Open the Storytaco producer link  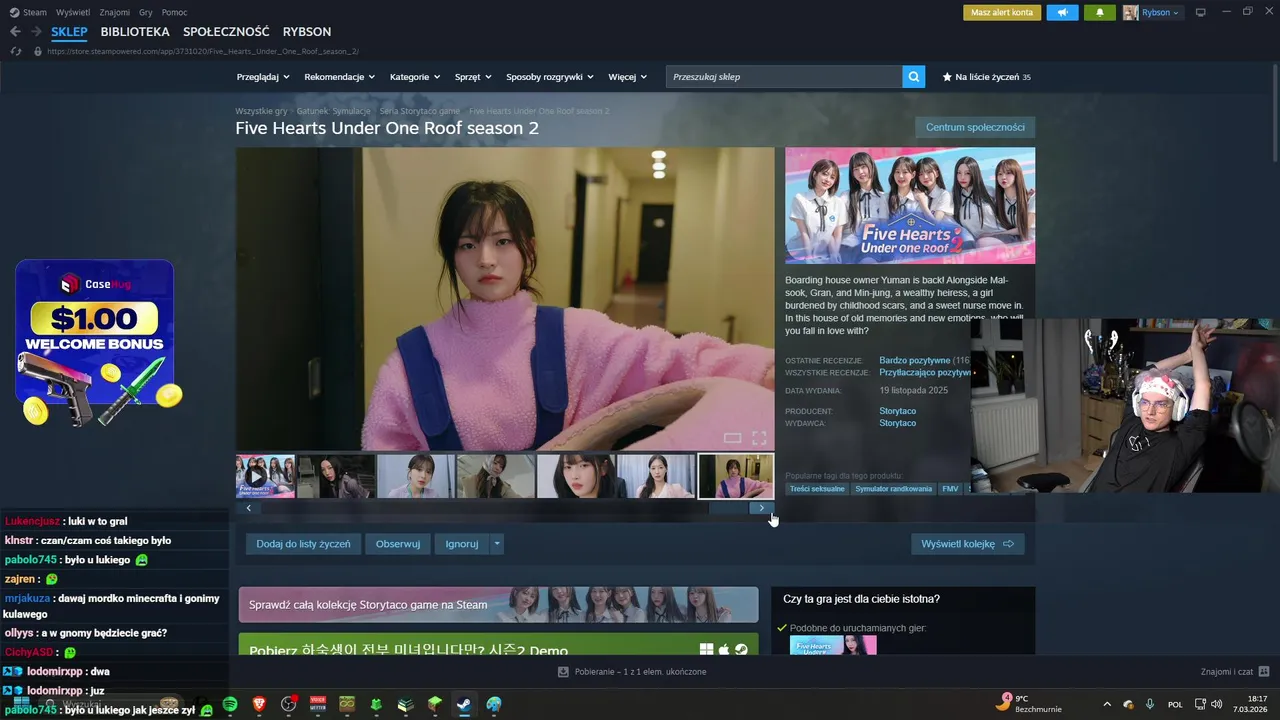click(x=897, y=411)
